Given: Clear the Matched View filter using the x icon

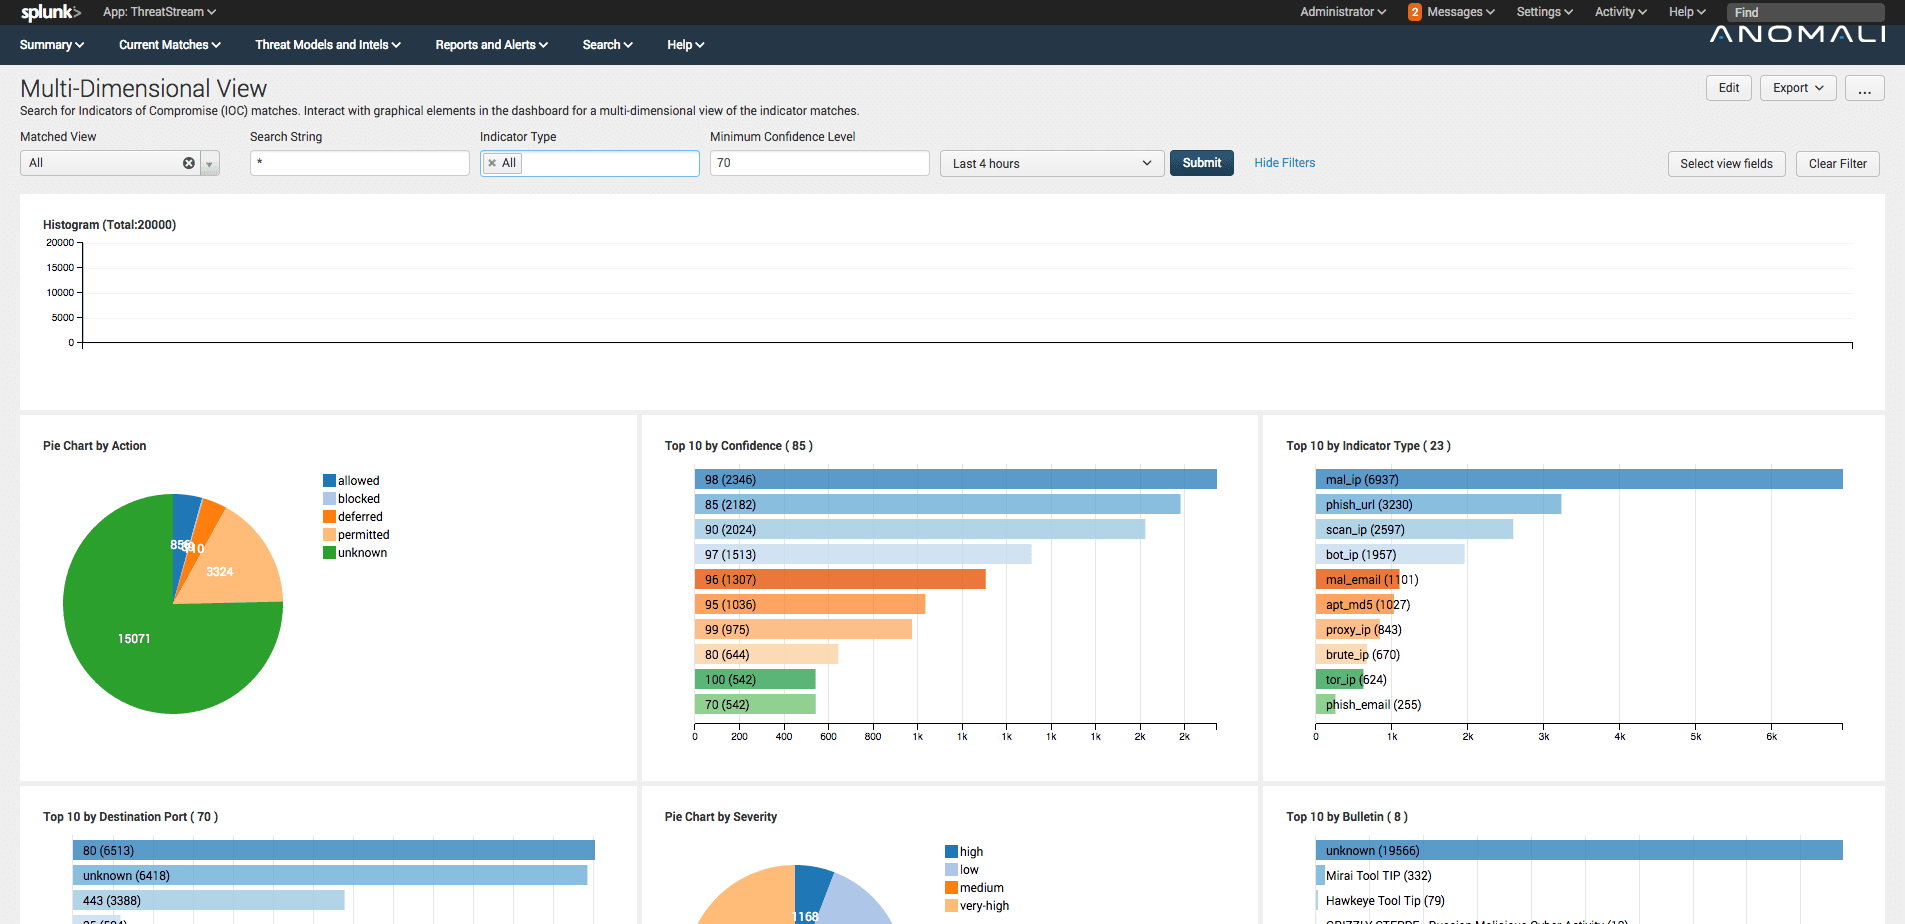Looking at the screenshot, I should [x=189, y=163].
